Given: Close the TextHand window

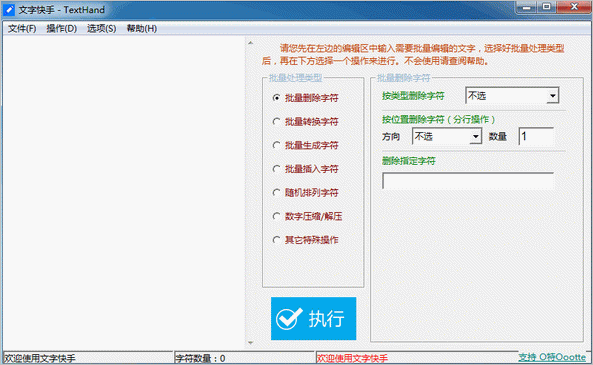Looking at the screenshot, I should tap(574, 7).
